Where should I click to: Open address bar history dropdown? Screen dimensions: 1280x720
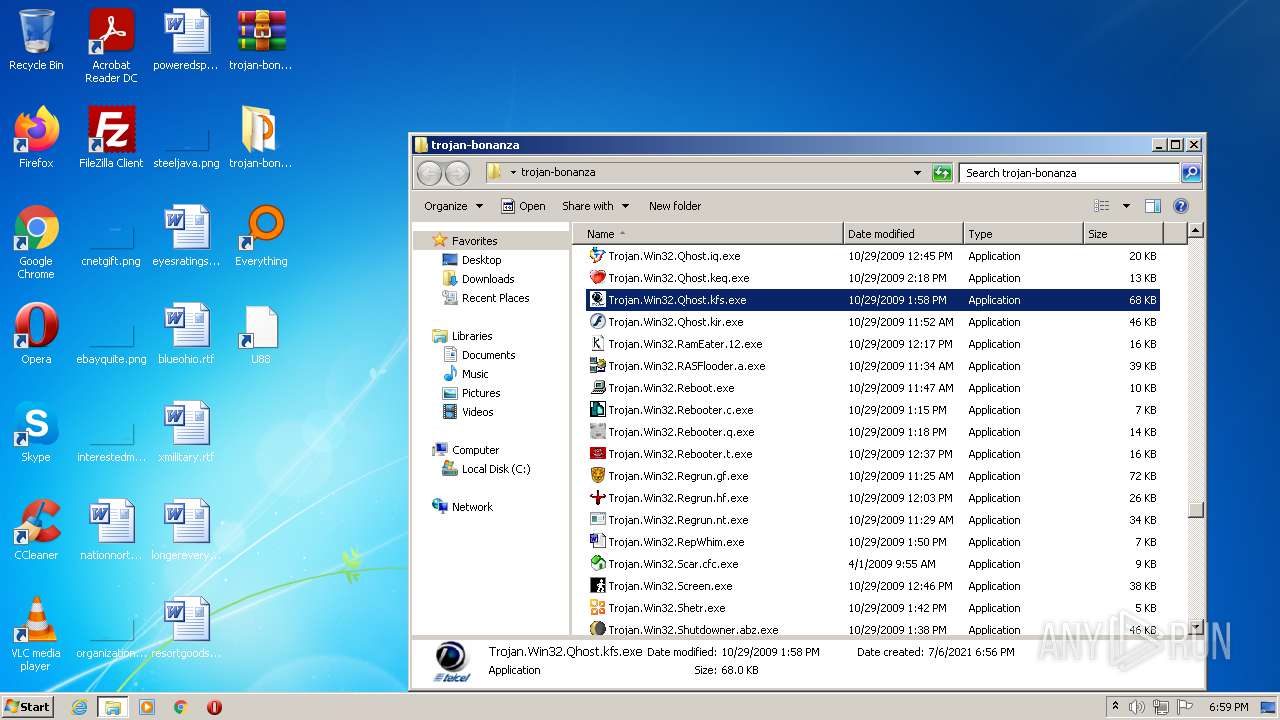917,173
